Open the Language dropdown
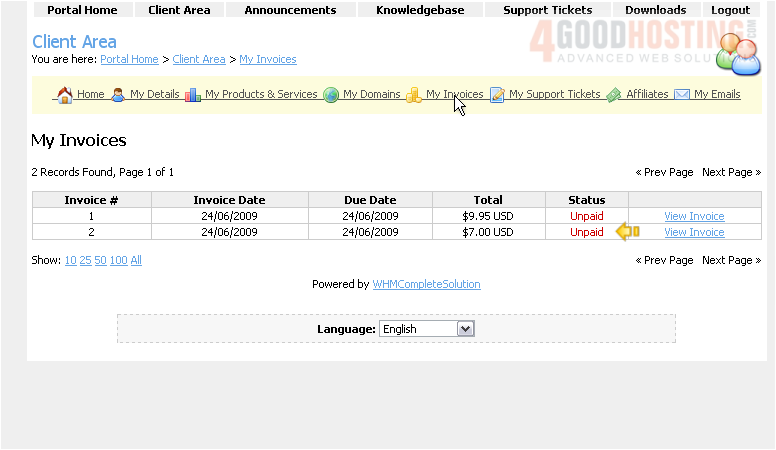Screen dimensions: 776x450 pos(426,329)
